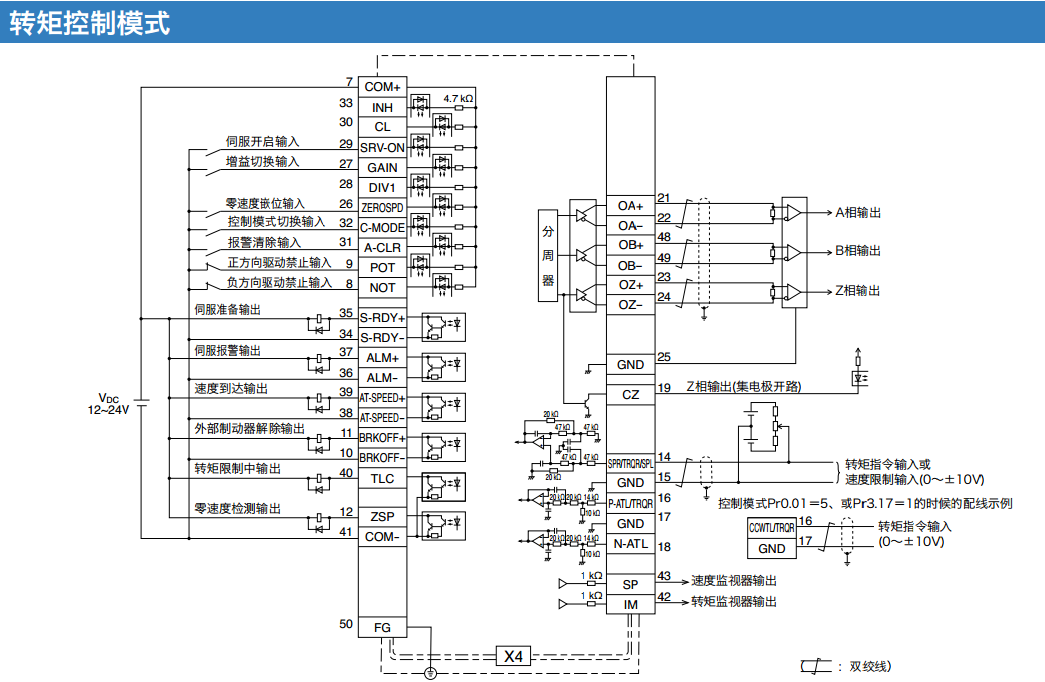Click the A相输出 line receiver triangle symbol
This screenshot has height=682, width=1045.
point(793,212)
